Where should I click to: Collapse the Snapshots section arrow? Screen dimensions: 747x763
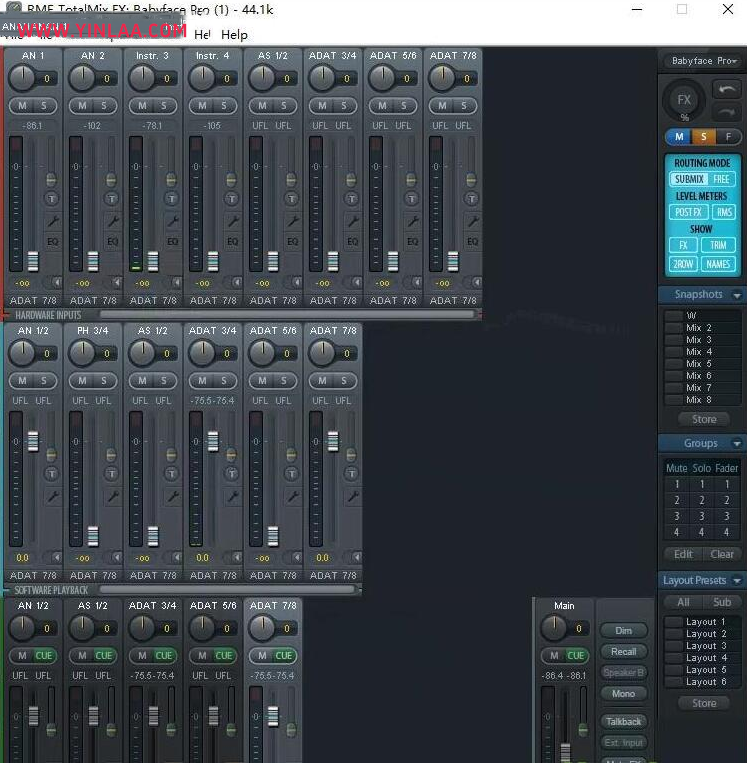pyautogui.click(x=737, y=295)
